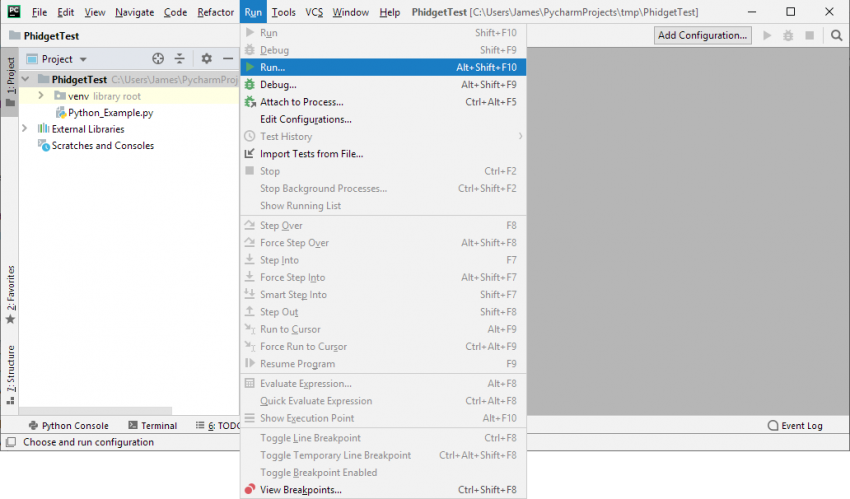Image resolution: width=850 pixels, height=499 pixels.
Task: Close the open Run menu in the menu bar
Action: [x=253, y=12]
